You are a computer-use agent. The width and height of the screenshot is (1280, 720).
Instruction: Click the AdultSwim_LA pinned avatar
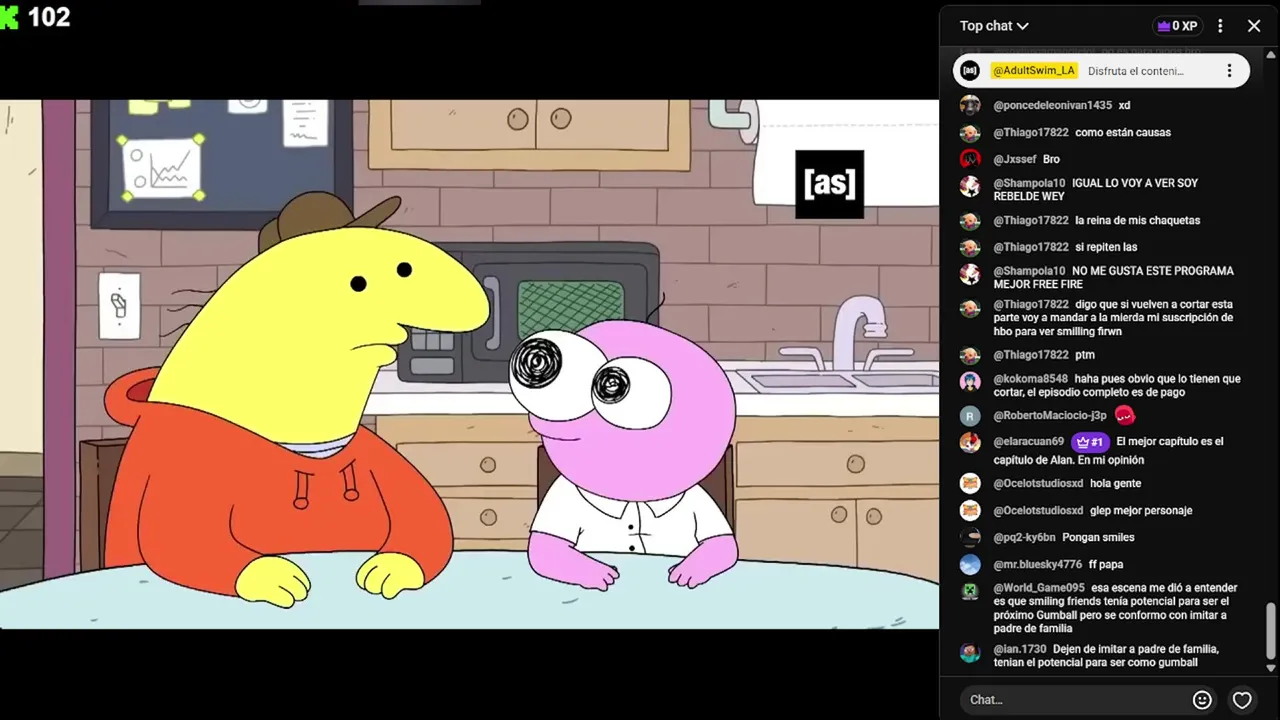coord(970,71)
